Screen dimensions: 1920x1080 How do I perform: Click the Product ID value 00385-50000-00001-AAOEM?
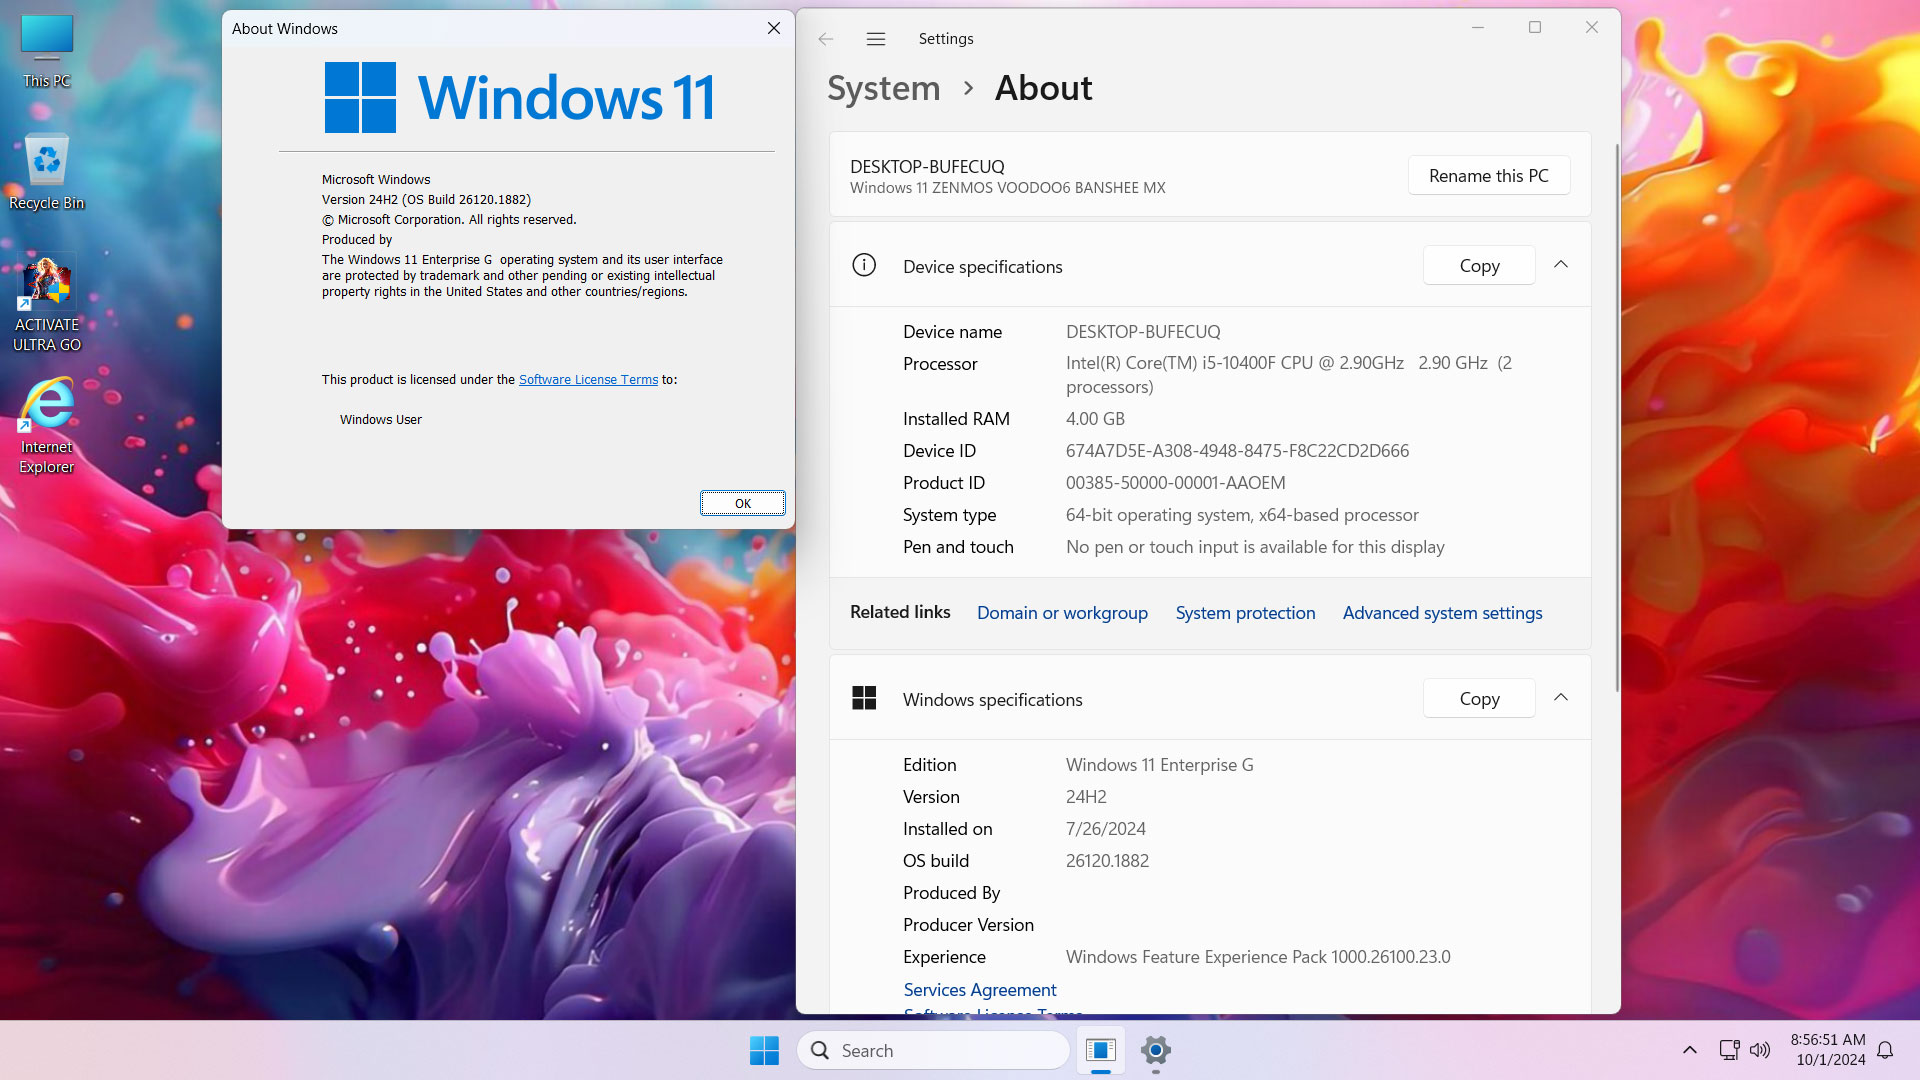point(1175,483)
